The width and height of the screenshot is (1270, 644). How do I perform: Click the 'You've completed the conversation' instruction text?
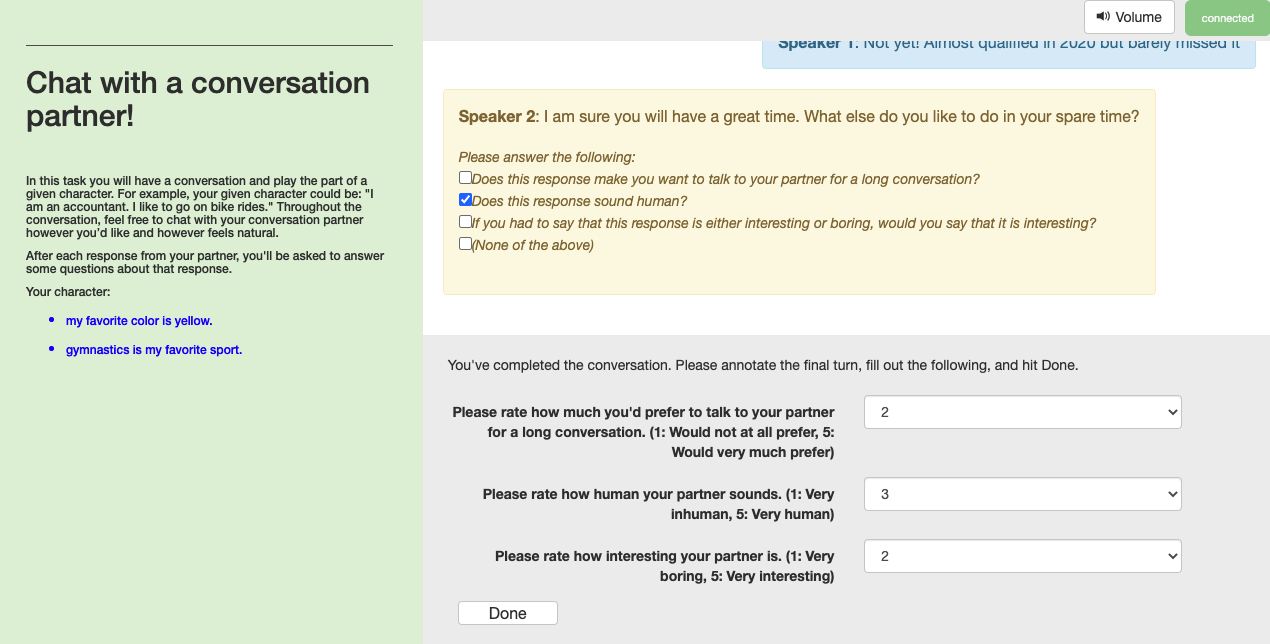click(x=763, y=365)
